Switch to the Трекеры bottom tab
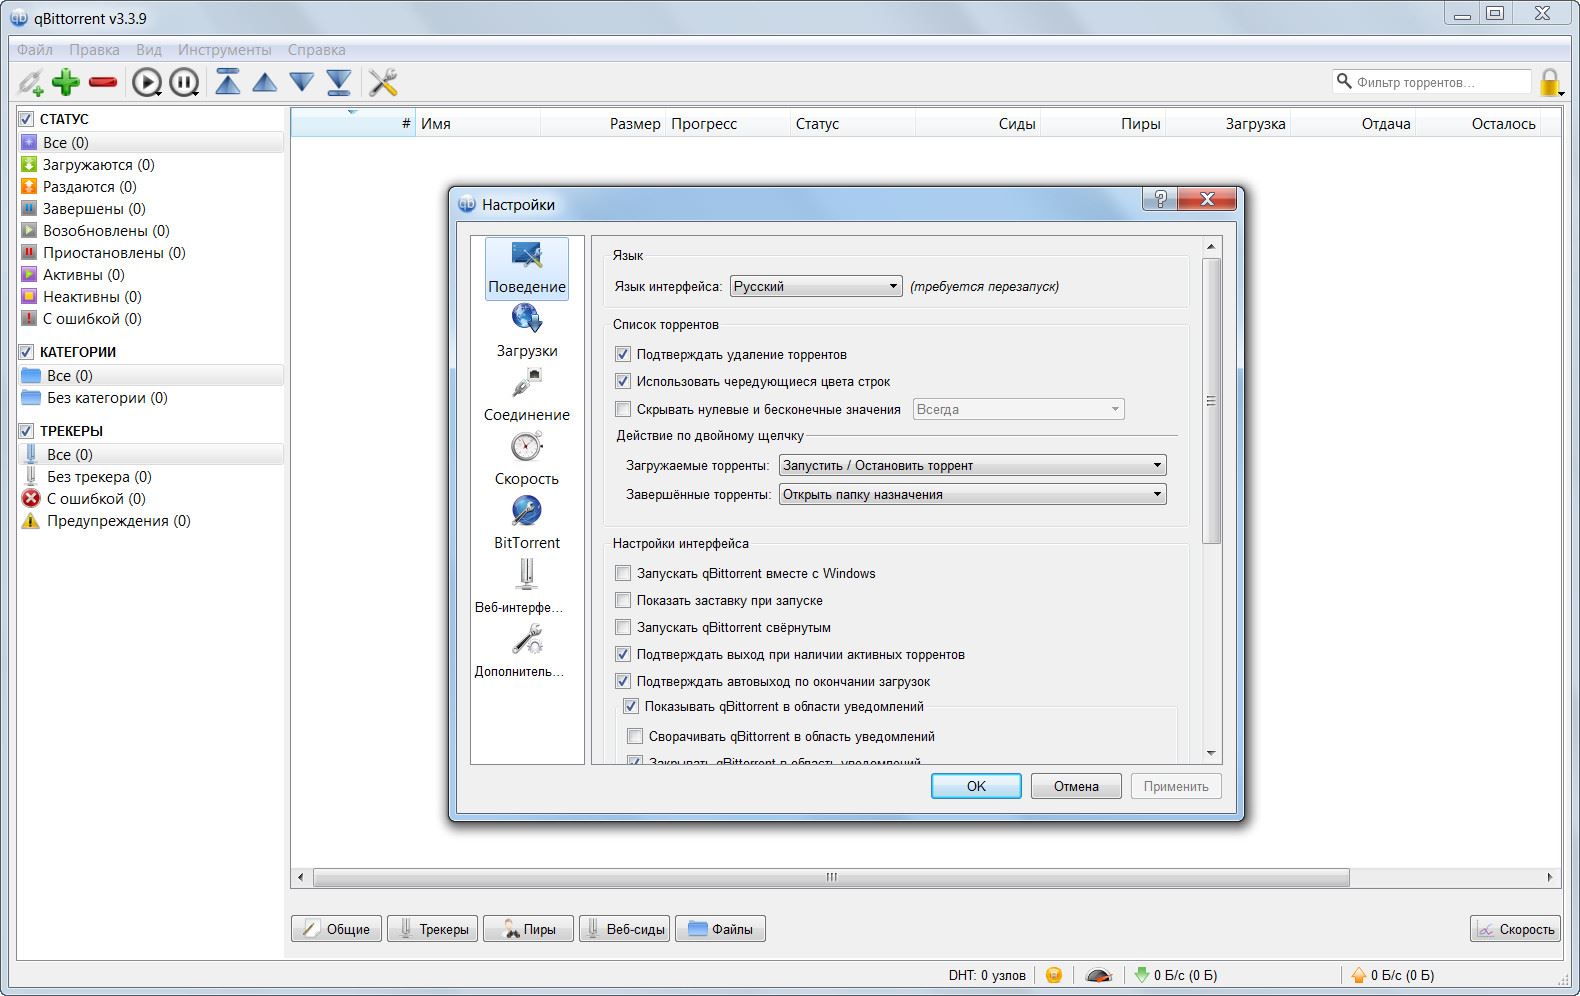The image size is (1580, 996). point(433,929)
